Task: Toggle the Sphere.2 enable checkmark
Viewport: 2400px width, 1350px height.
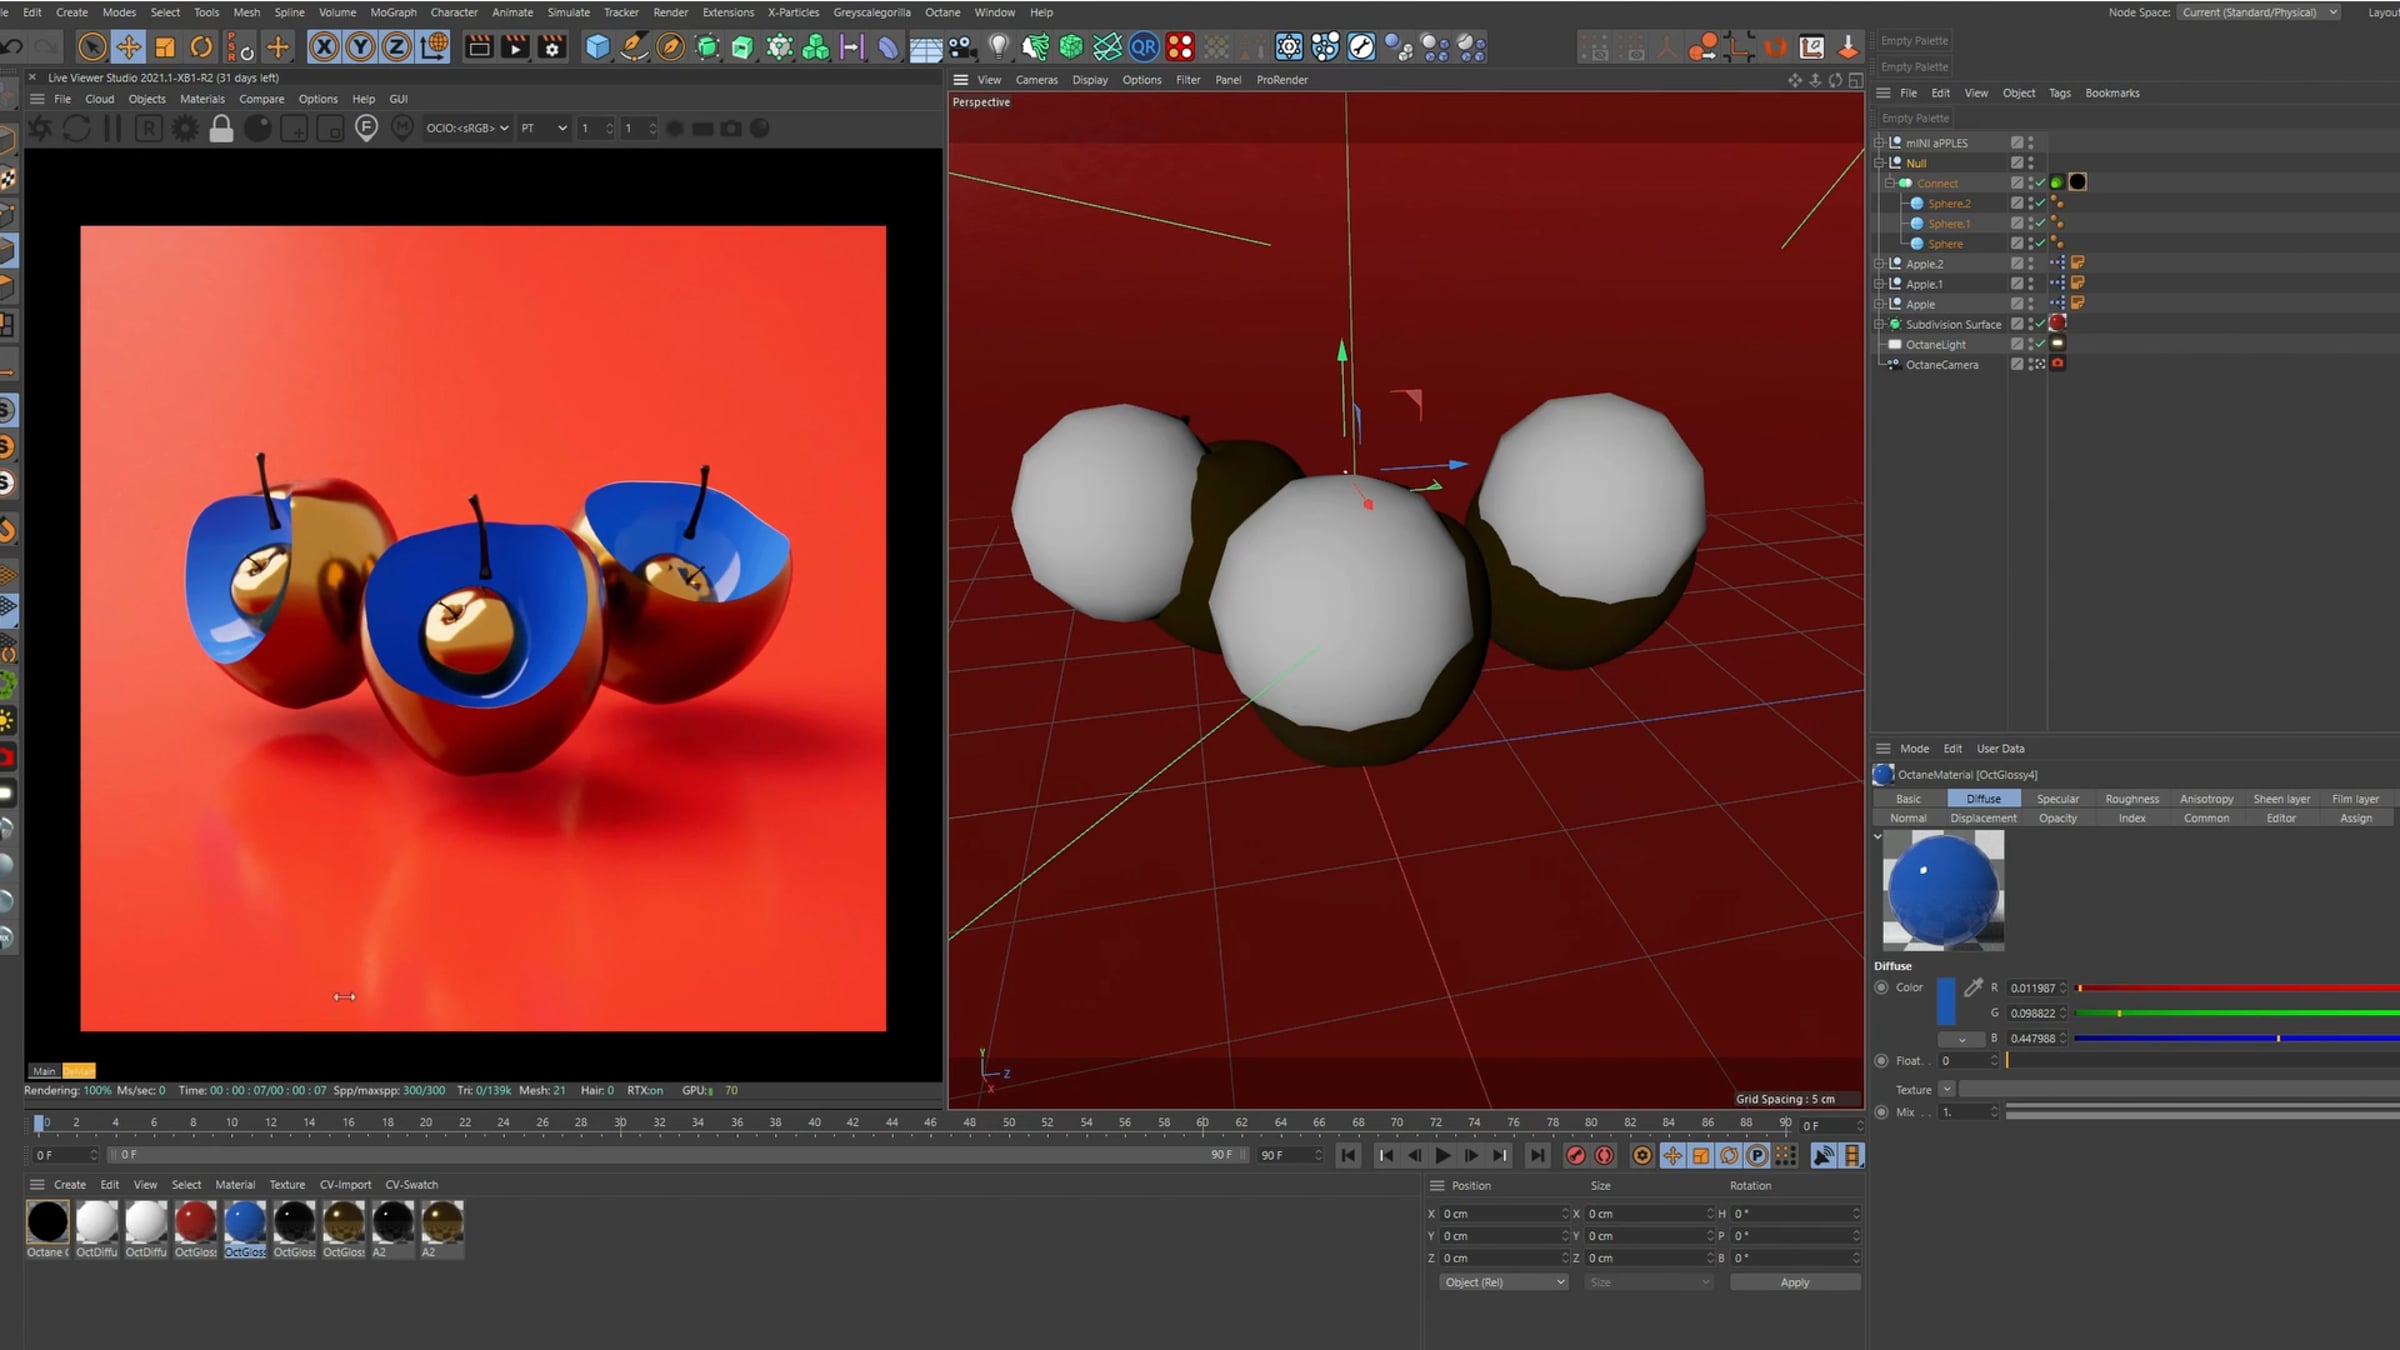Action: click(x=2040, y=203)
